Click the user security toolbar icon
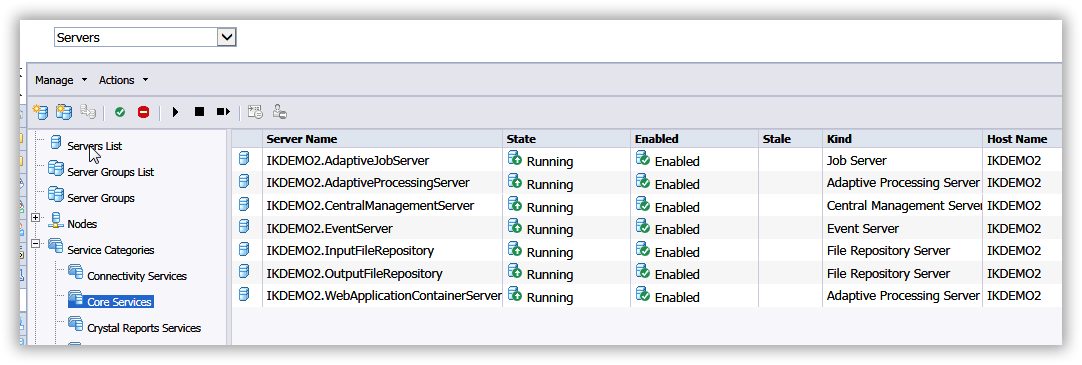Screen dimensions: 1082x365 (x=279, y=112)
